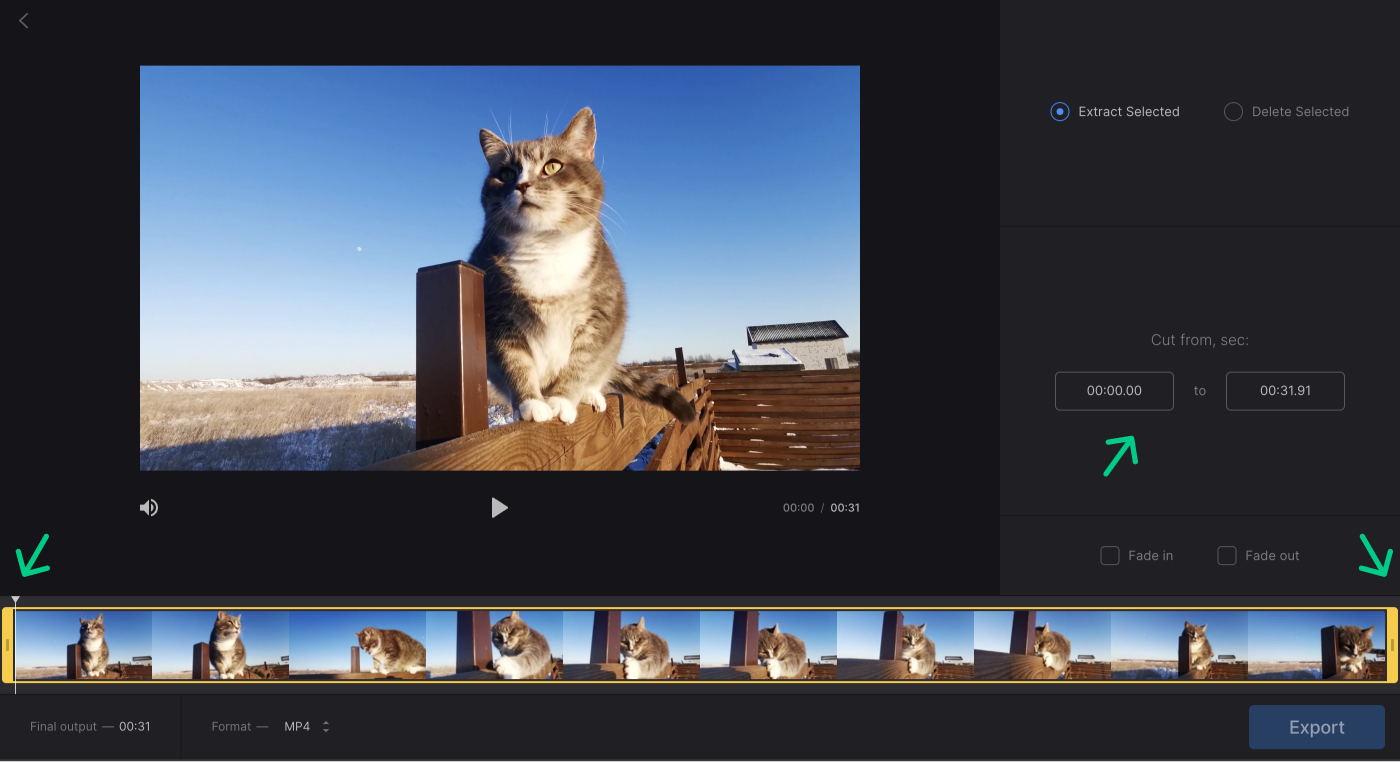Viewport: 1400px width, 762px height.
Task: Grab the right yellow trim handle
Action: click(x=1392, y=645)
